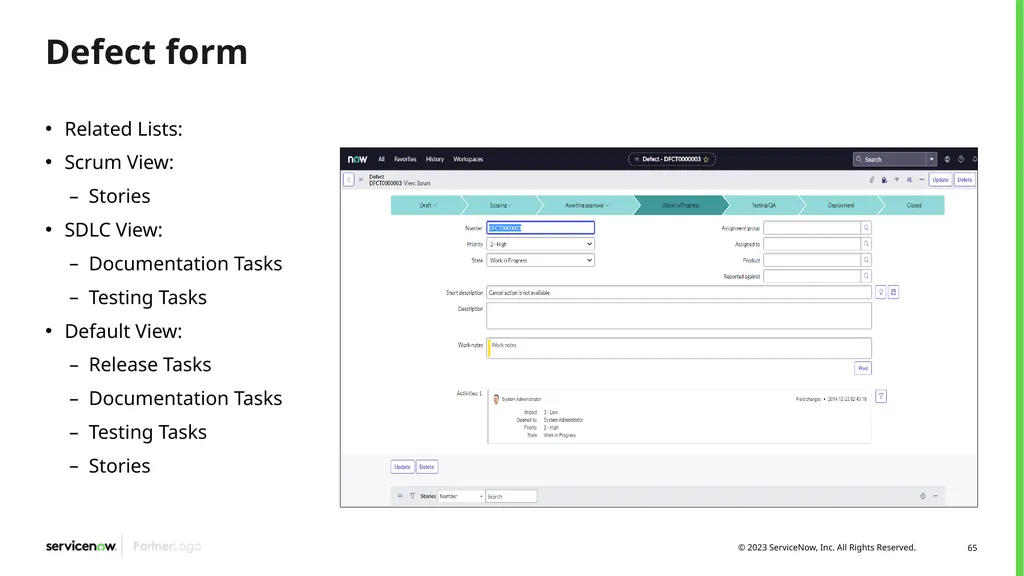Click the activity stream pulse icon
This screenshot has height=576, width=1024.
(897, 180)
